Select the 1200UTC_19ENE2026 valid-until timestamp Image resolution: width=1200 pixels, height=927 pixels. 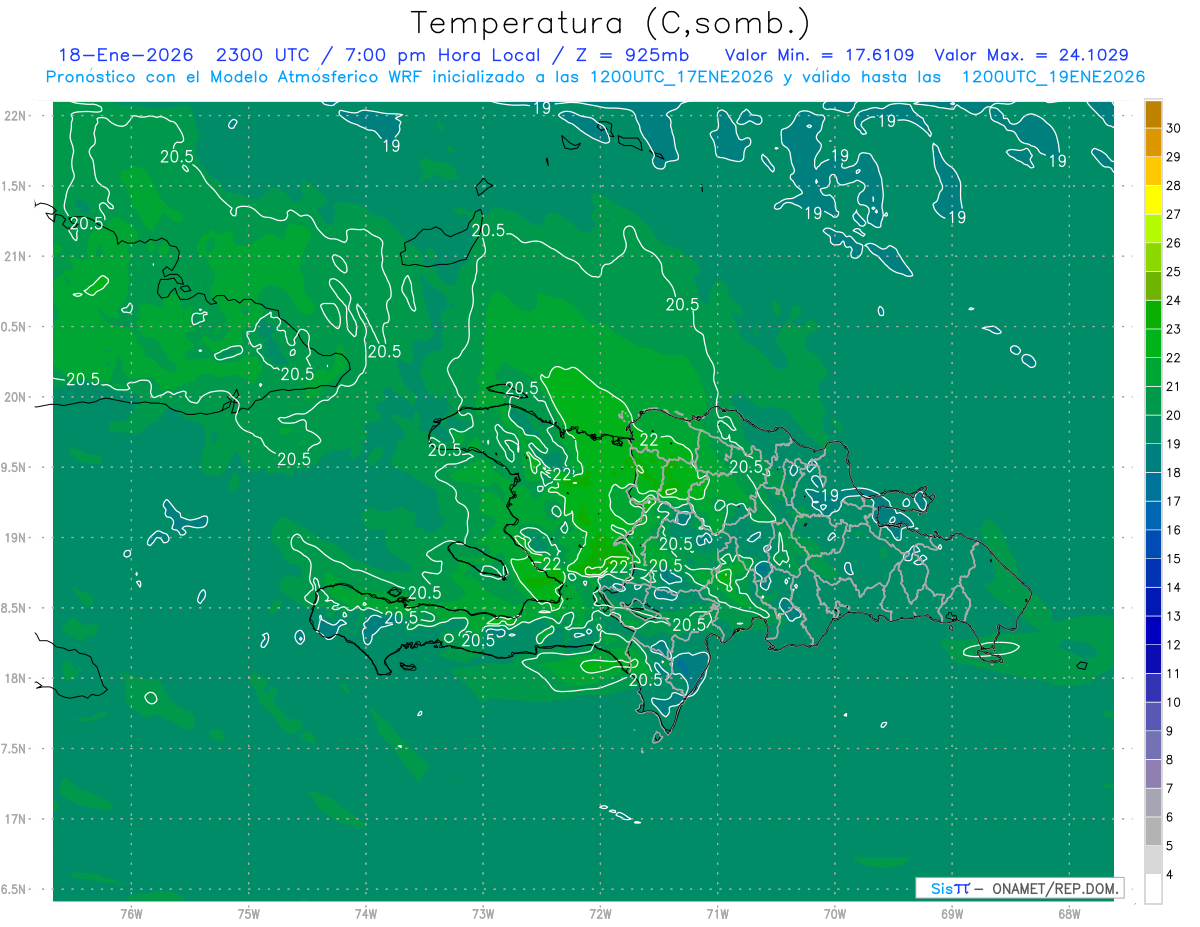(x=1053, y=77)
